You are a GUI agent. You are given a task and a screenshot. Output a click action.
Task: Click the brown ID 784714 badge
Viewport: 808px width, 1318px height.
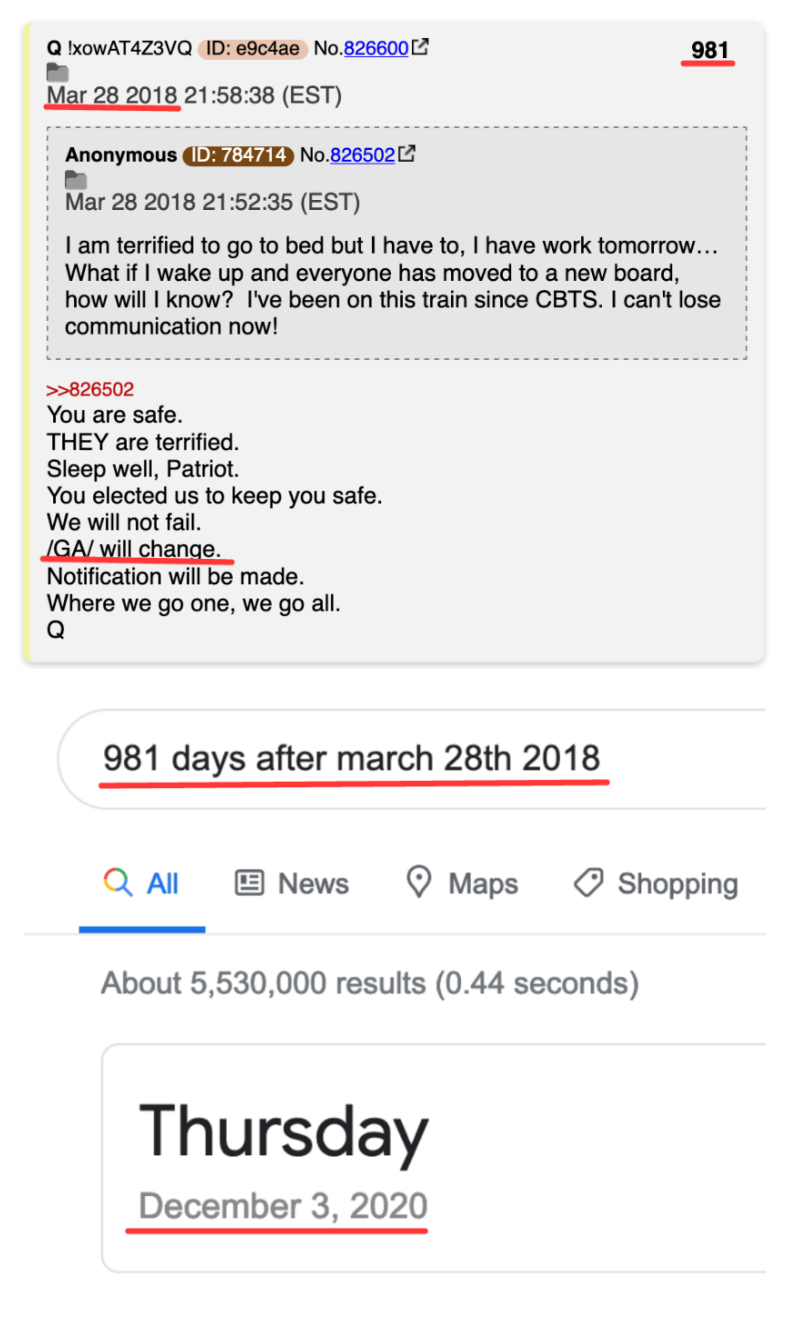click(238, 155)
